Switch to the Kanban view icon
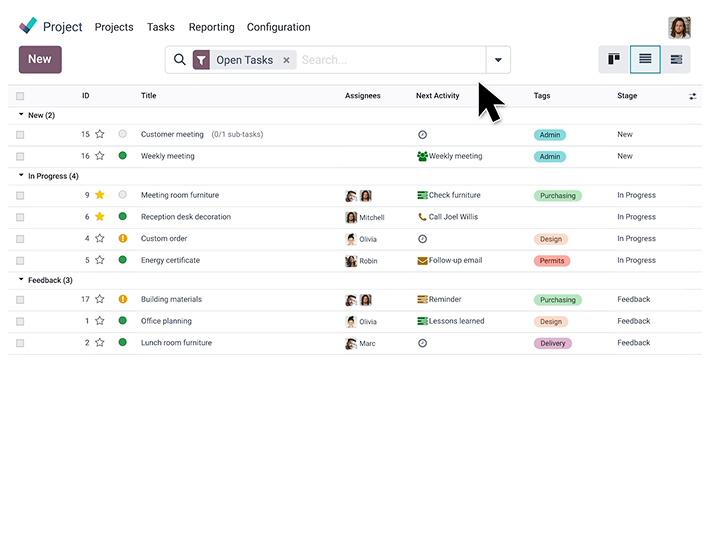 pyautogui.click(x=614, y=59)
